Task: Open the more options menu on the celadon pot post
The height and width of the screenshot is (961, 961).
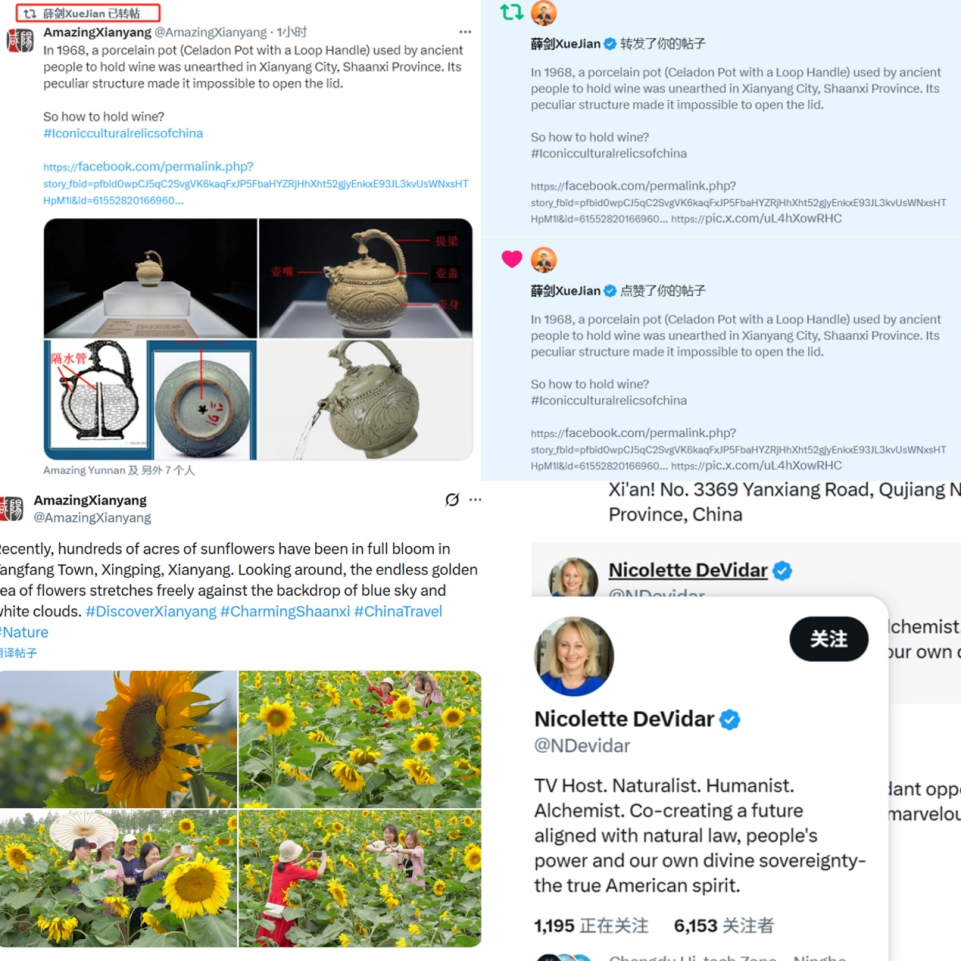Action: [465, 32]
